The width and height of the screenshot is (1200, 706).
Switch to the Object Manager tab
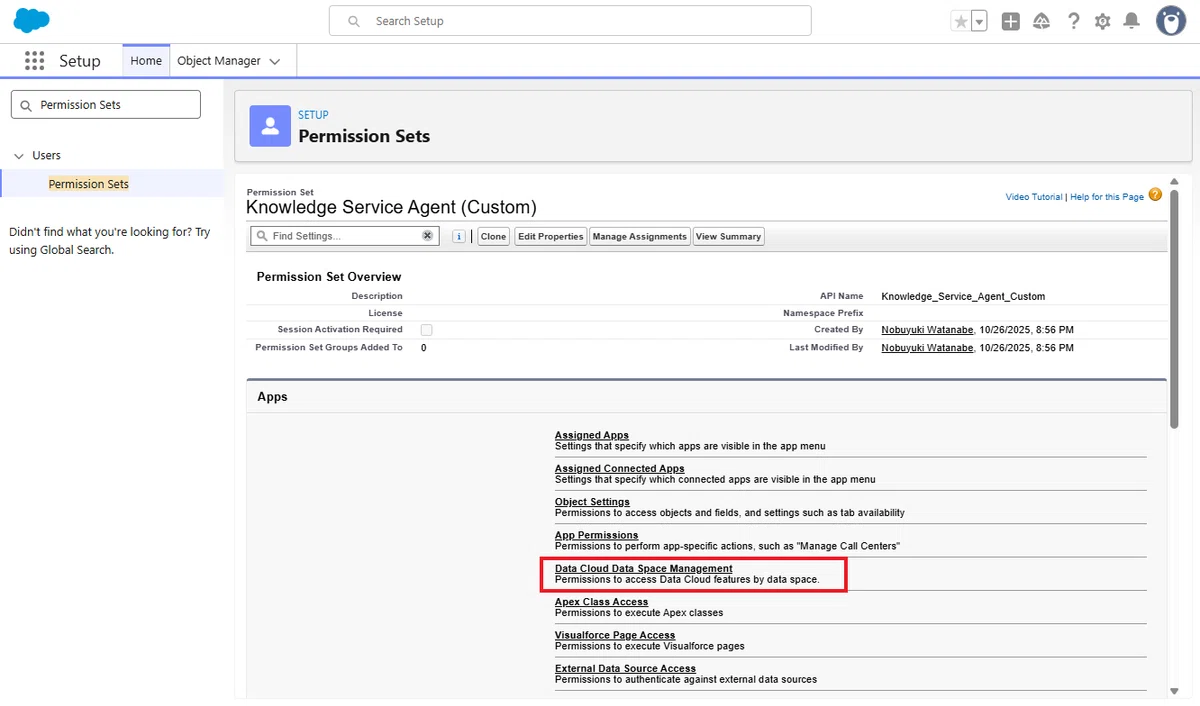219,61
